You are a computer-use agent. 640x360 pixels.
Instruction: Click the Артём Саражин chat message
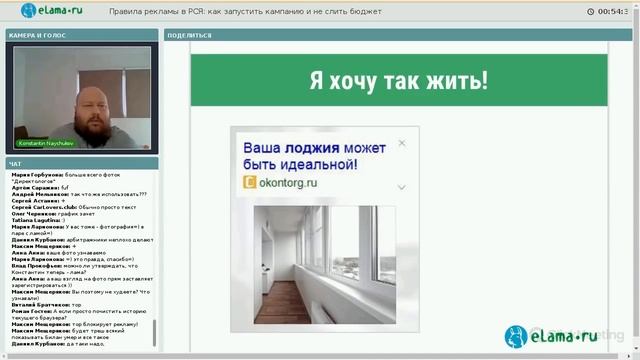pyautogui.click(x=40, y=188)
